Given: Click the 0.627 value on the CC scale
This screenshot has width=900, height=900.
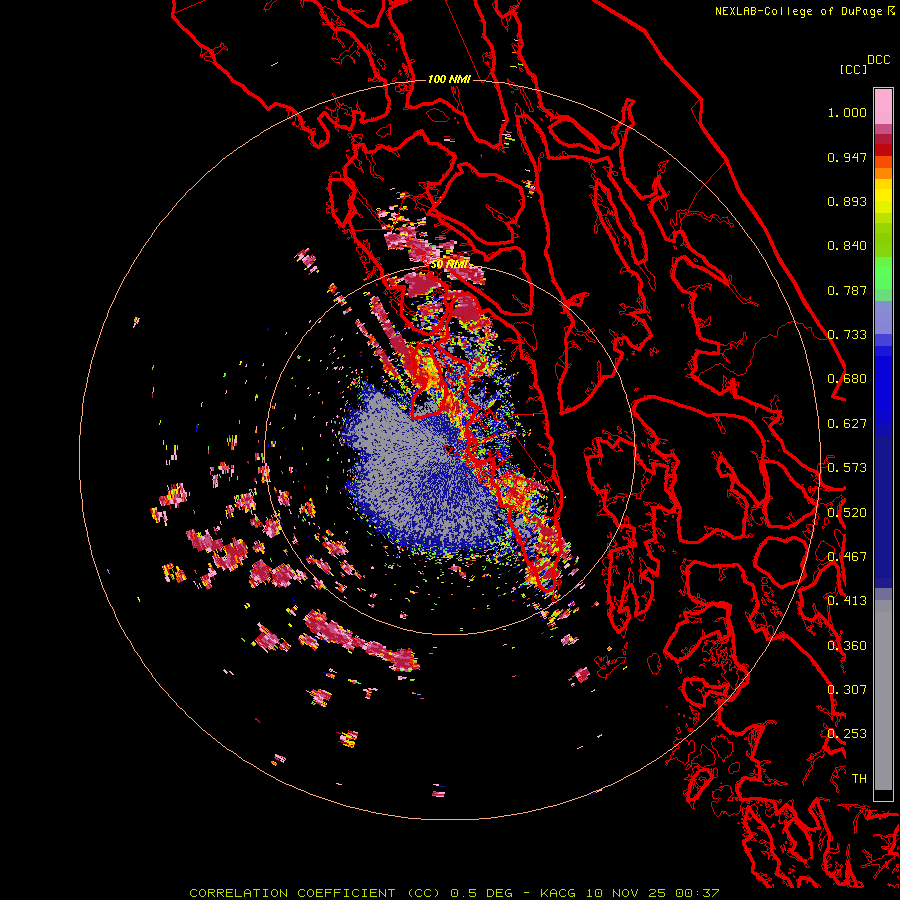Looking at the screenshot, I should tap(847, 424).
